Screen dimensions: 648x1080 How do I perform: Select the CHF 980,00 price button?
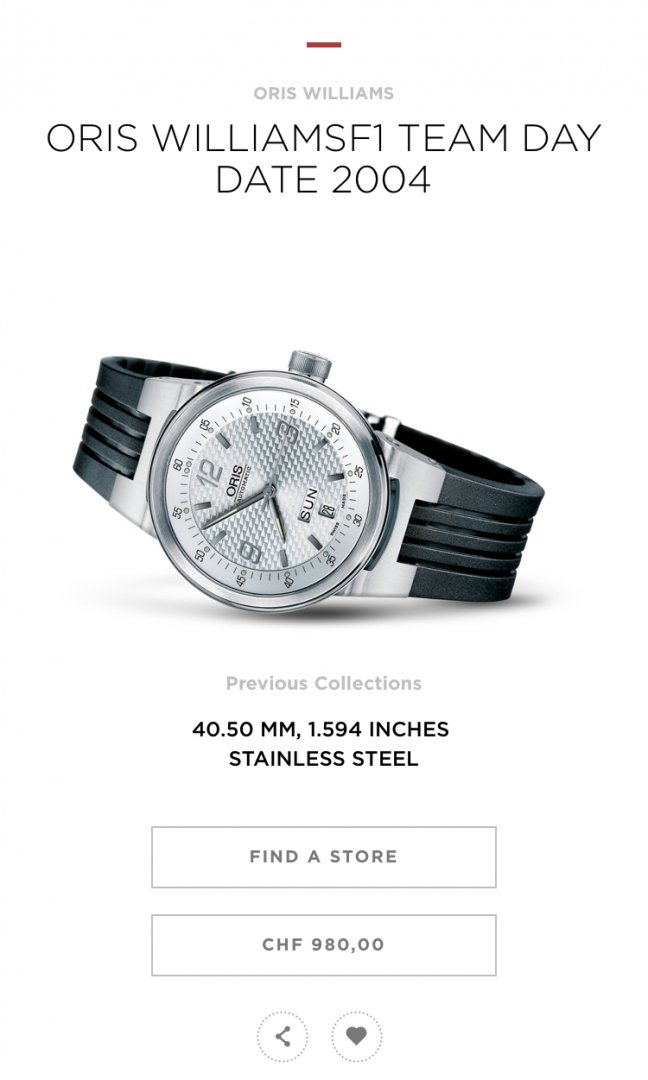tap(324, 945)
